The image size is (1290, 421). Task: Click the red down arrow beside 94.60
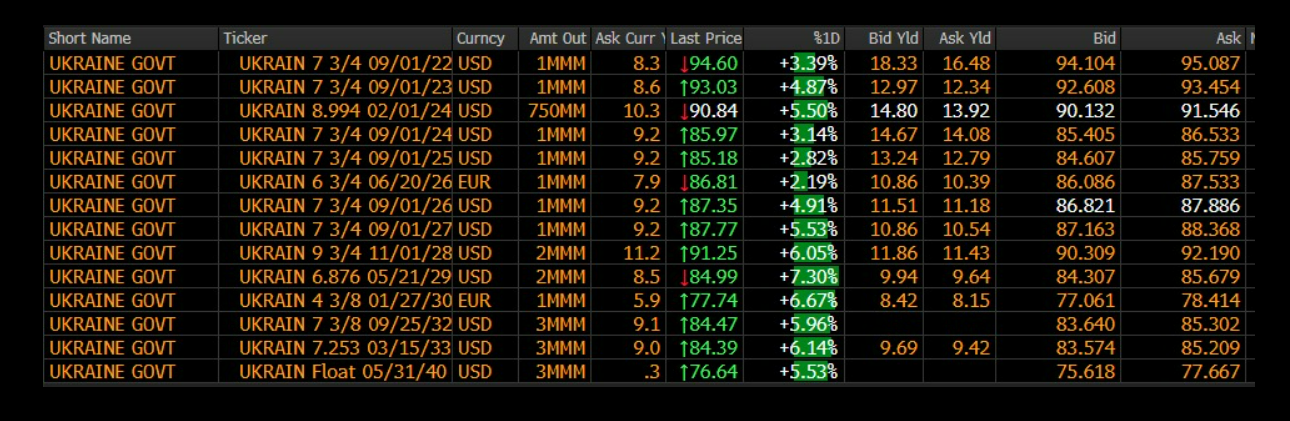(682, 63)
